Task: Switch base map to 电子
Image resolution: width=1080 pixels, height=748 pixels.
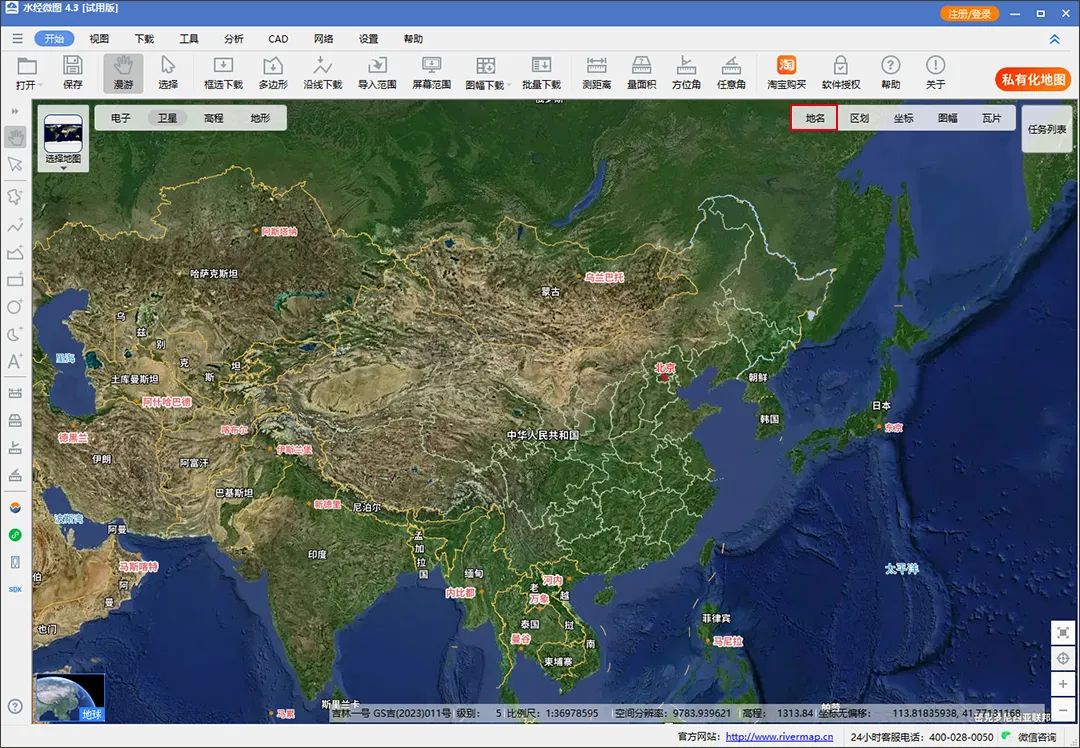Action: pyautogui.click(x=121, y=118)
